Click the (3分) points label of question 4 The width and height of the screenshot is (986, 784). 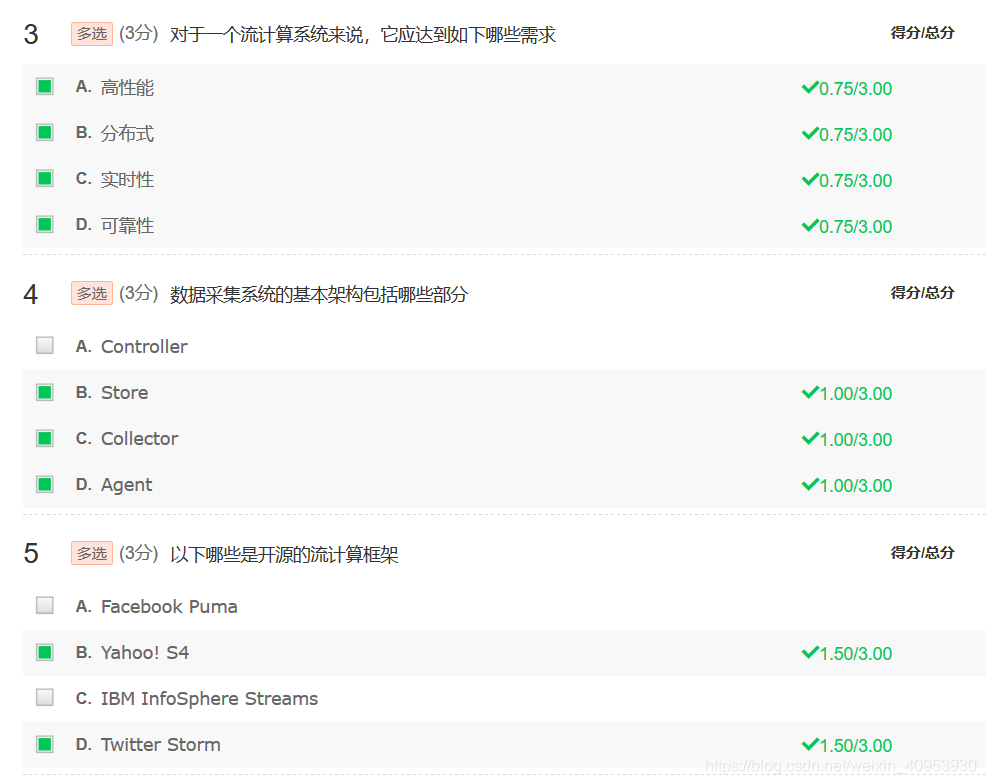pos(139,293)
